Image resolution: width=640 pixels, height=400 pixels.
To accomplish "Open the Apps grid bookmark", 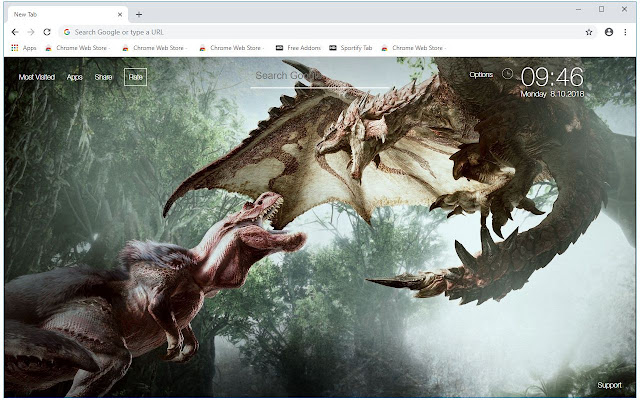I will [x=24, y=48].
